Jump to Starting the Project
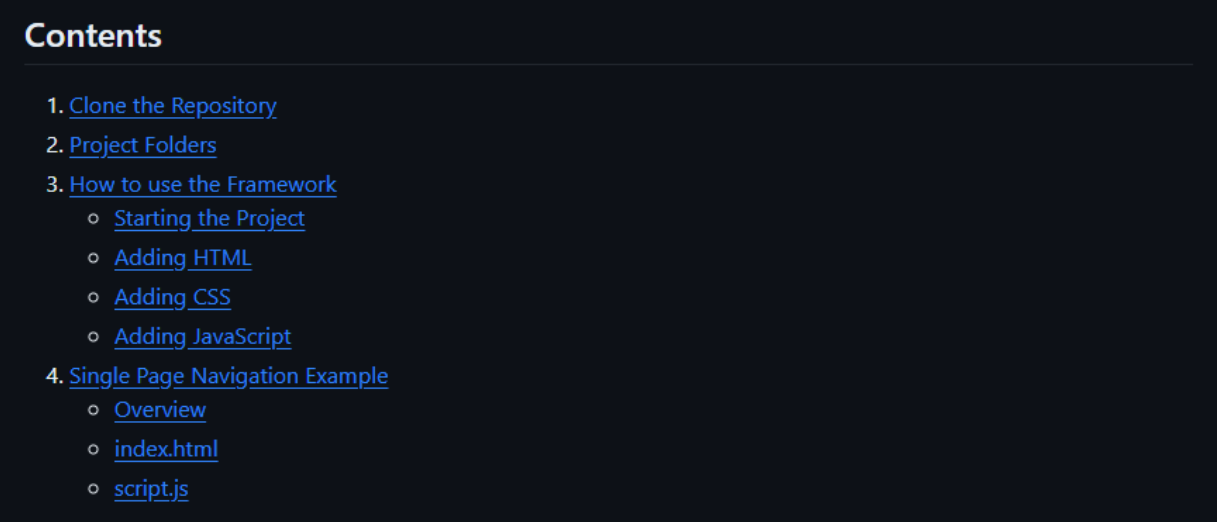This screenshot has width=1217, height=522. [210, 218]
